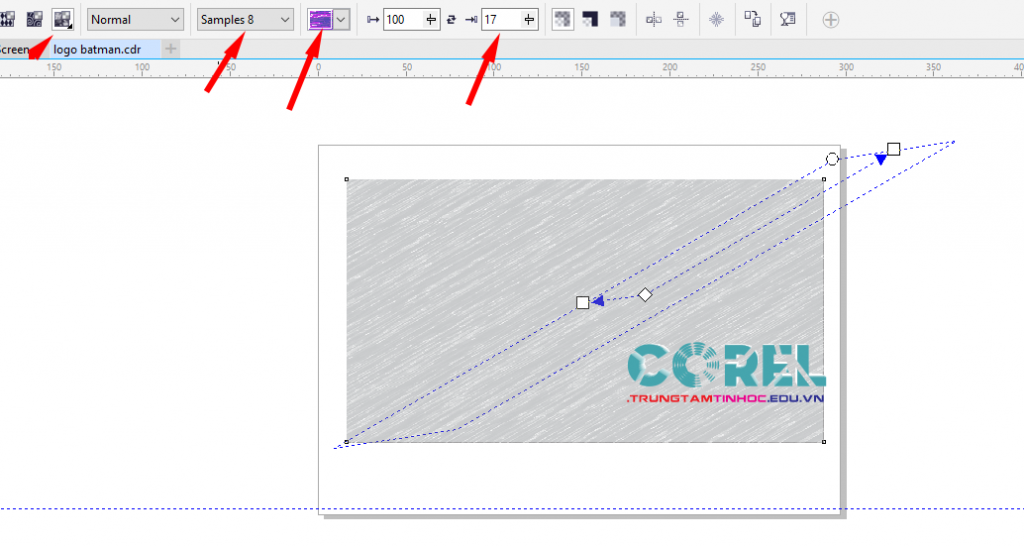Toggle mirror tiles vertically
The width and height of the screenshot is (1024, 547).
coord(681,20)
